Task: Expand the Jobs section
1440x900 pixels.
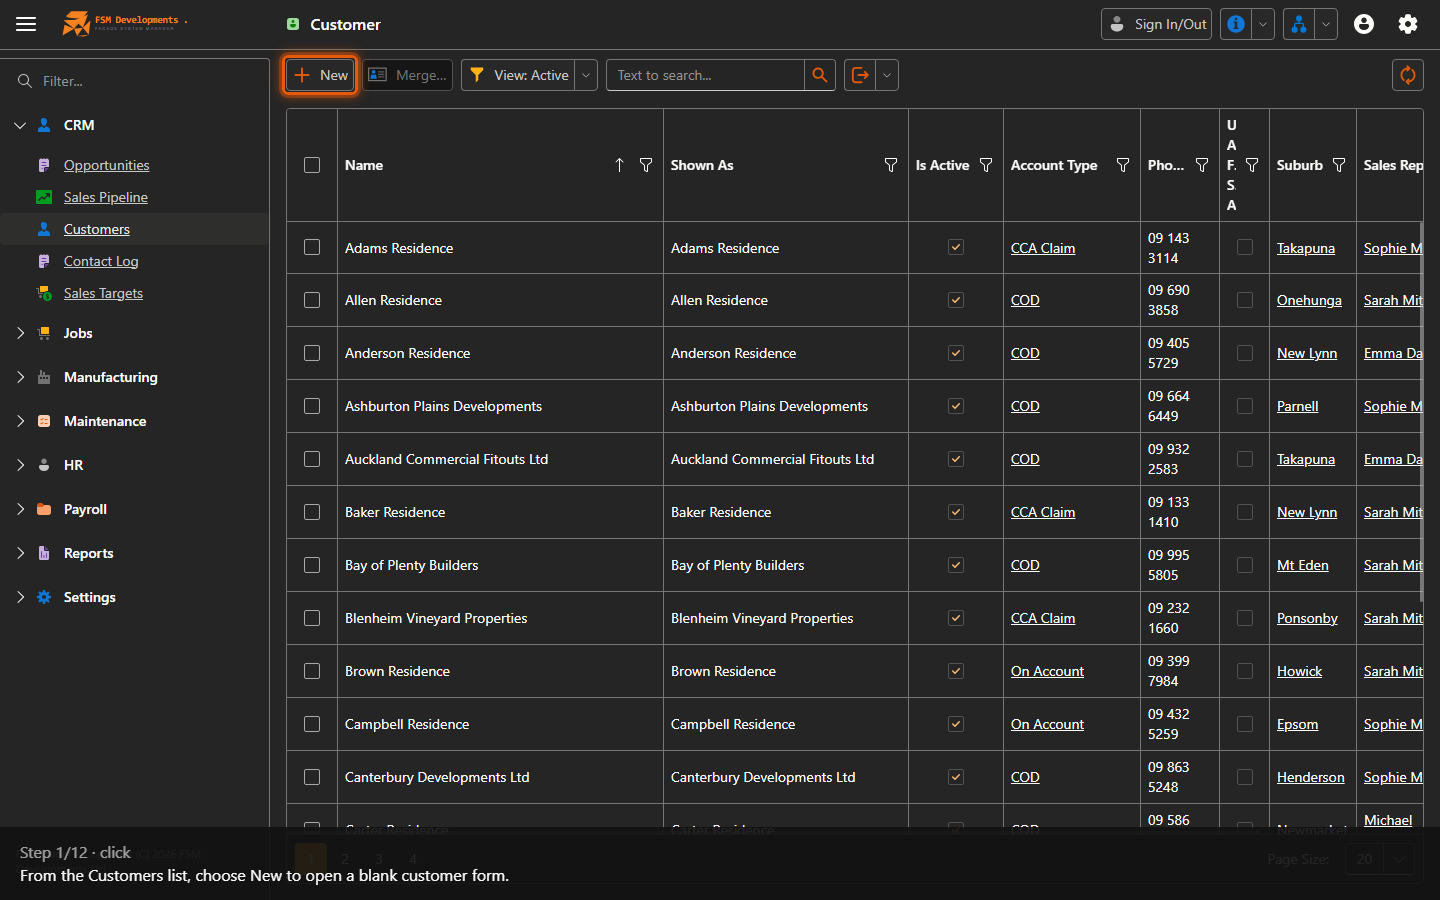Action: click(20, 333)
